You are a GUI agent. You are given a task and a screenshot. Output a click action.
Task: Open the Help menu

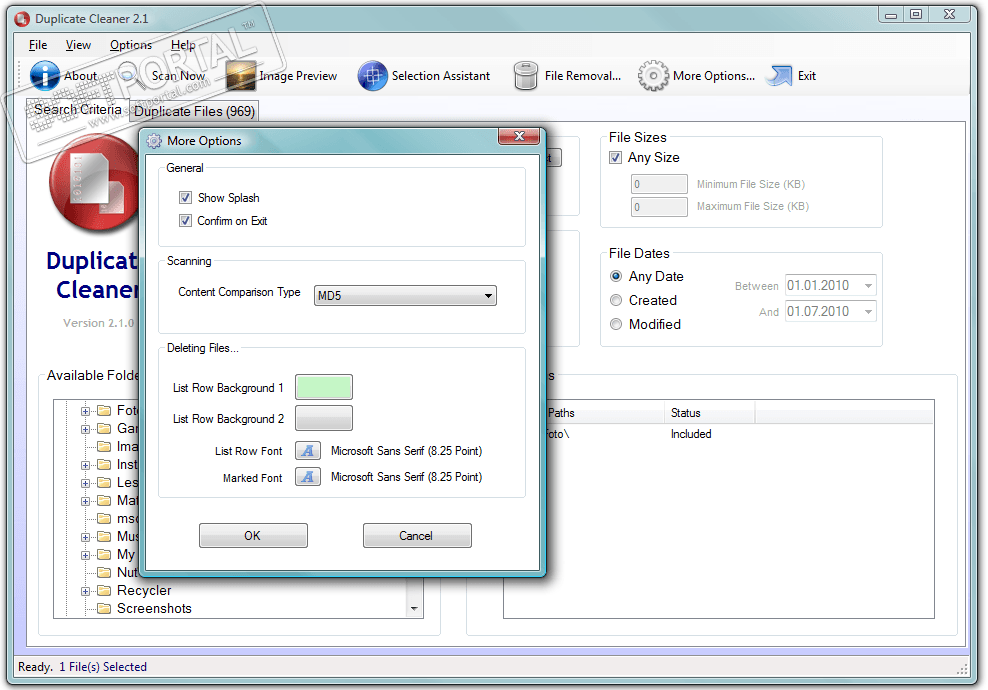coord(183,45)
